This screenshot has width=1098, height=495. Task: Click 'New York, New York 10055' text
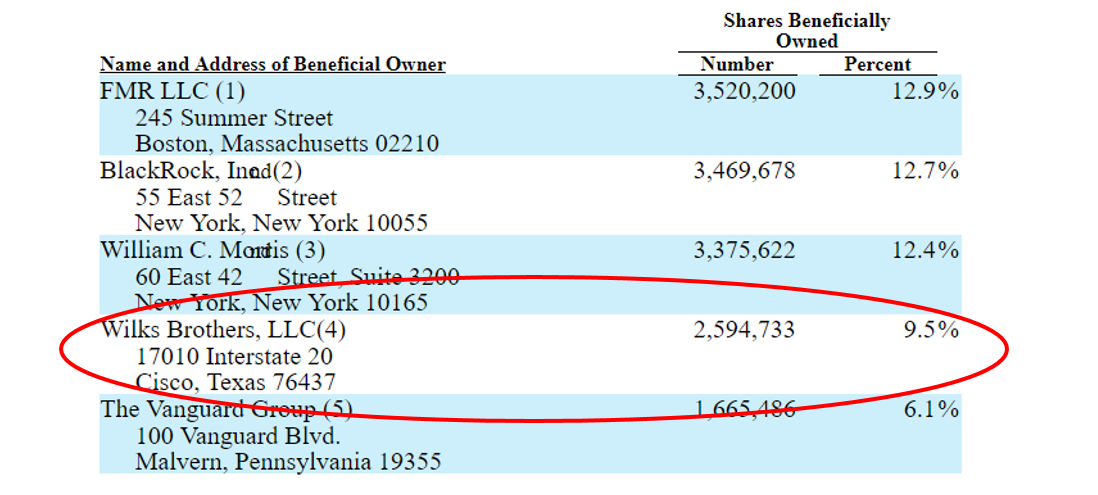(282, 224)
